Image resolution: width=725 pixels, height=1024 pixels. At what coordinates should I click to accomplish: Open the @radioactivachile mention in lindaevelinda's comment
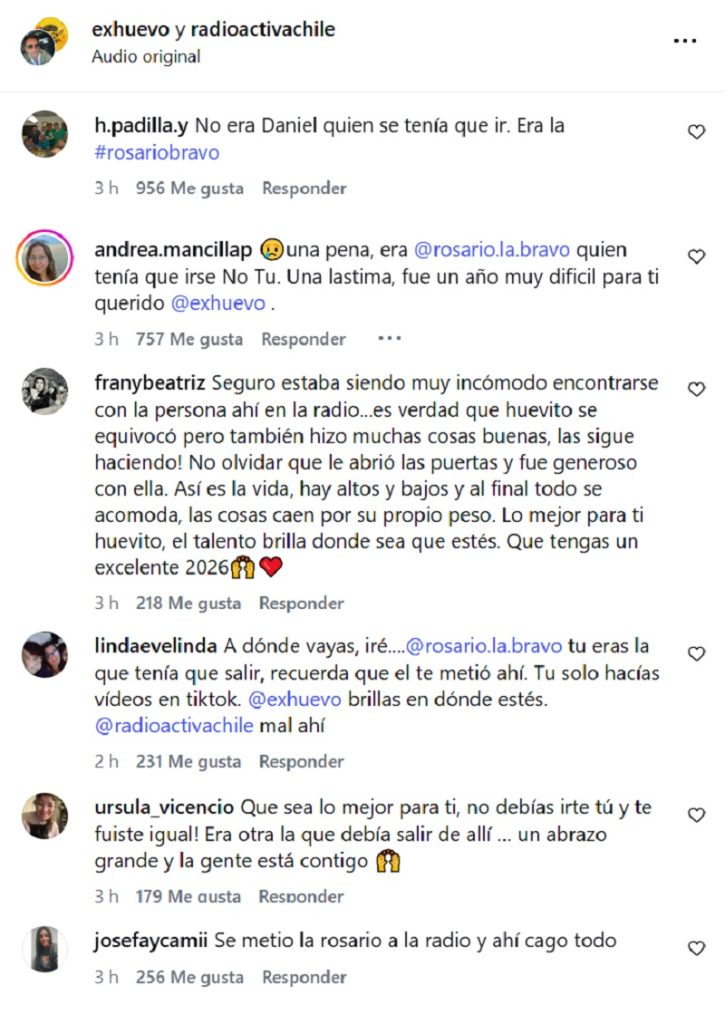coord(174,725)
